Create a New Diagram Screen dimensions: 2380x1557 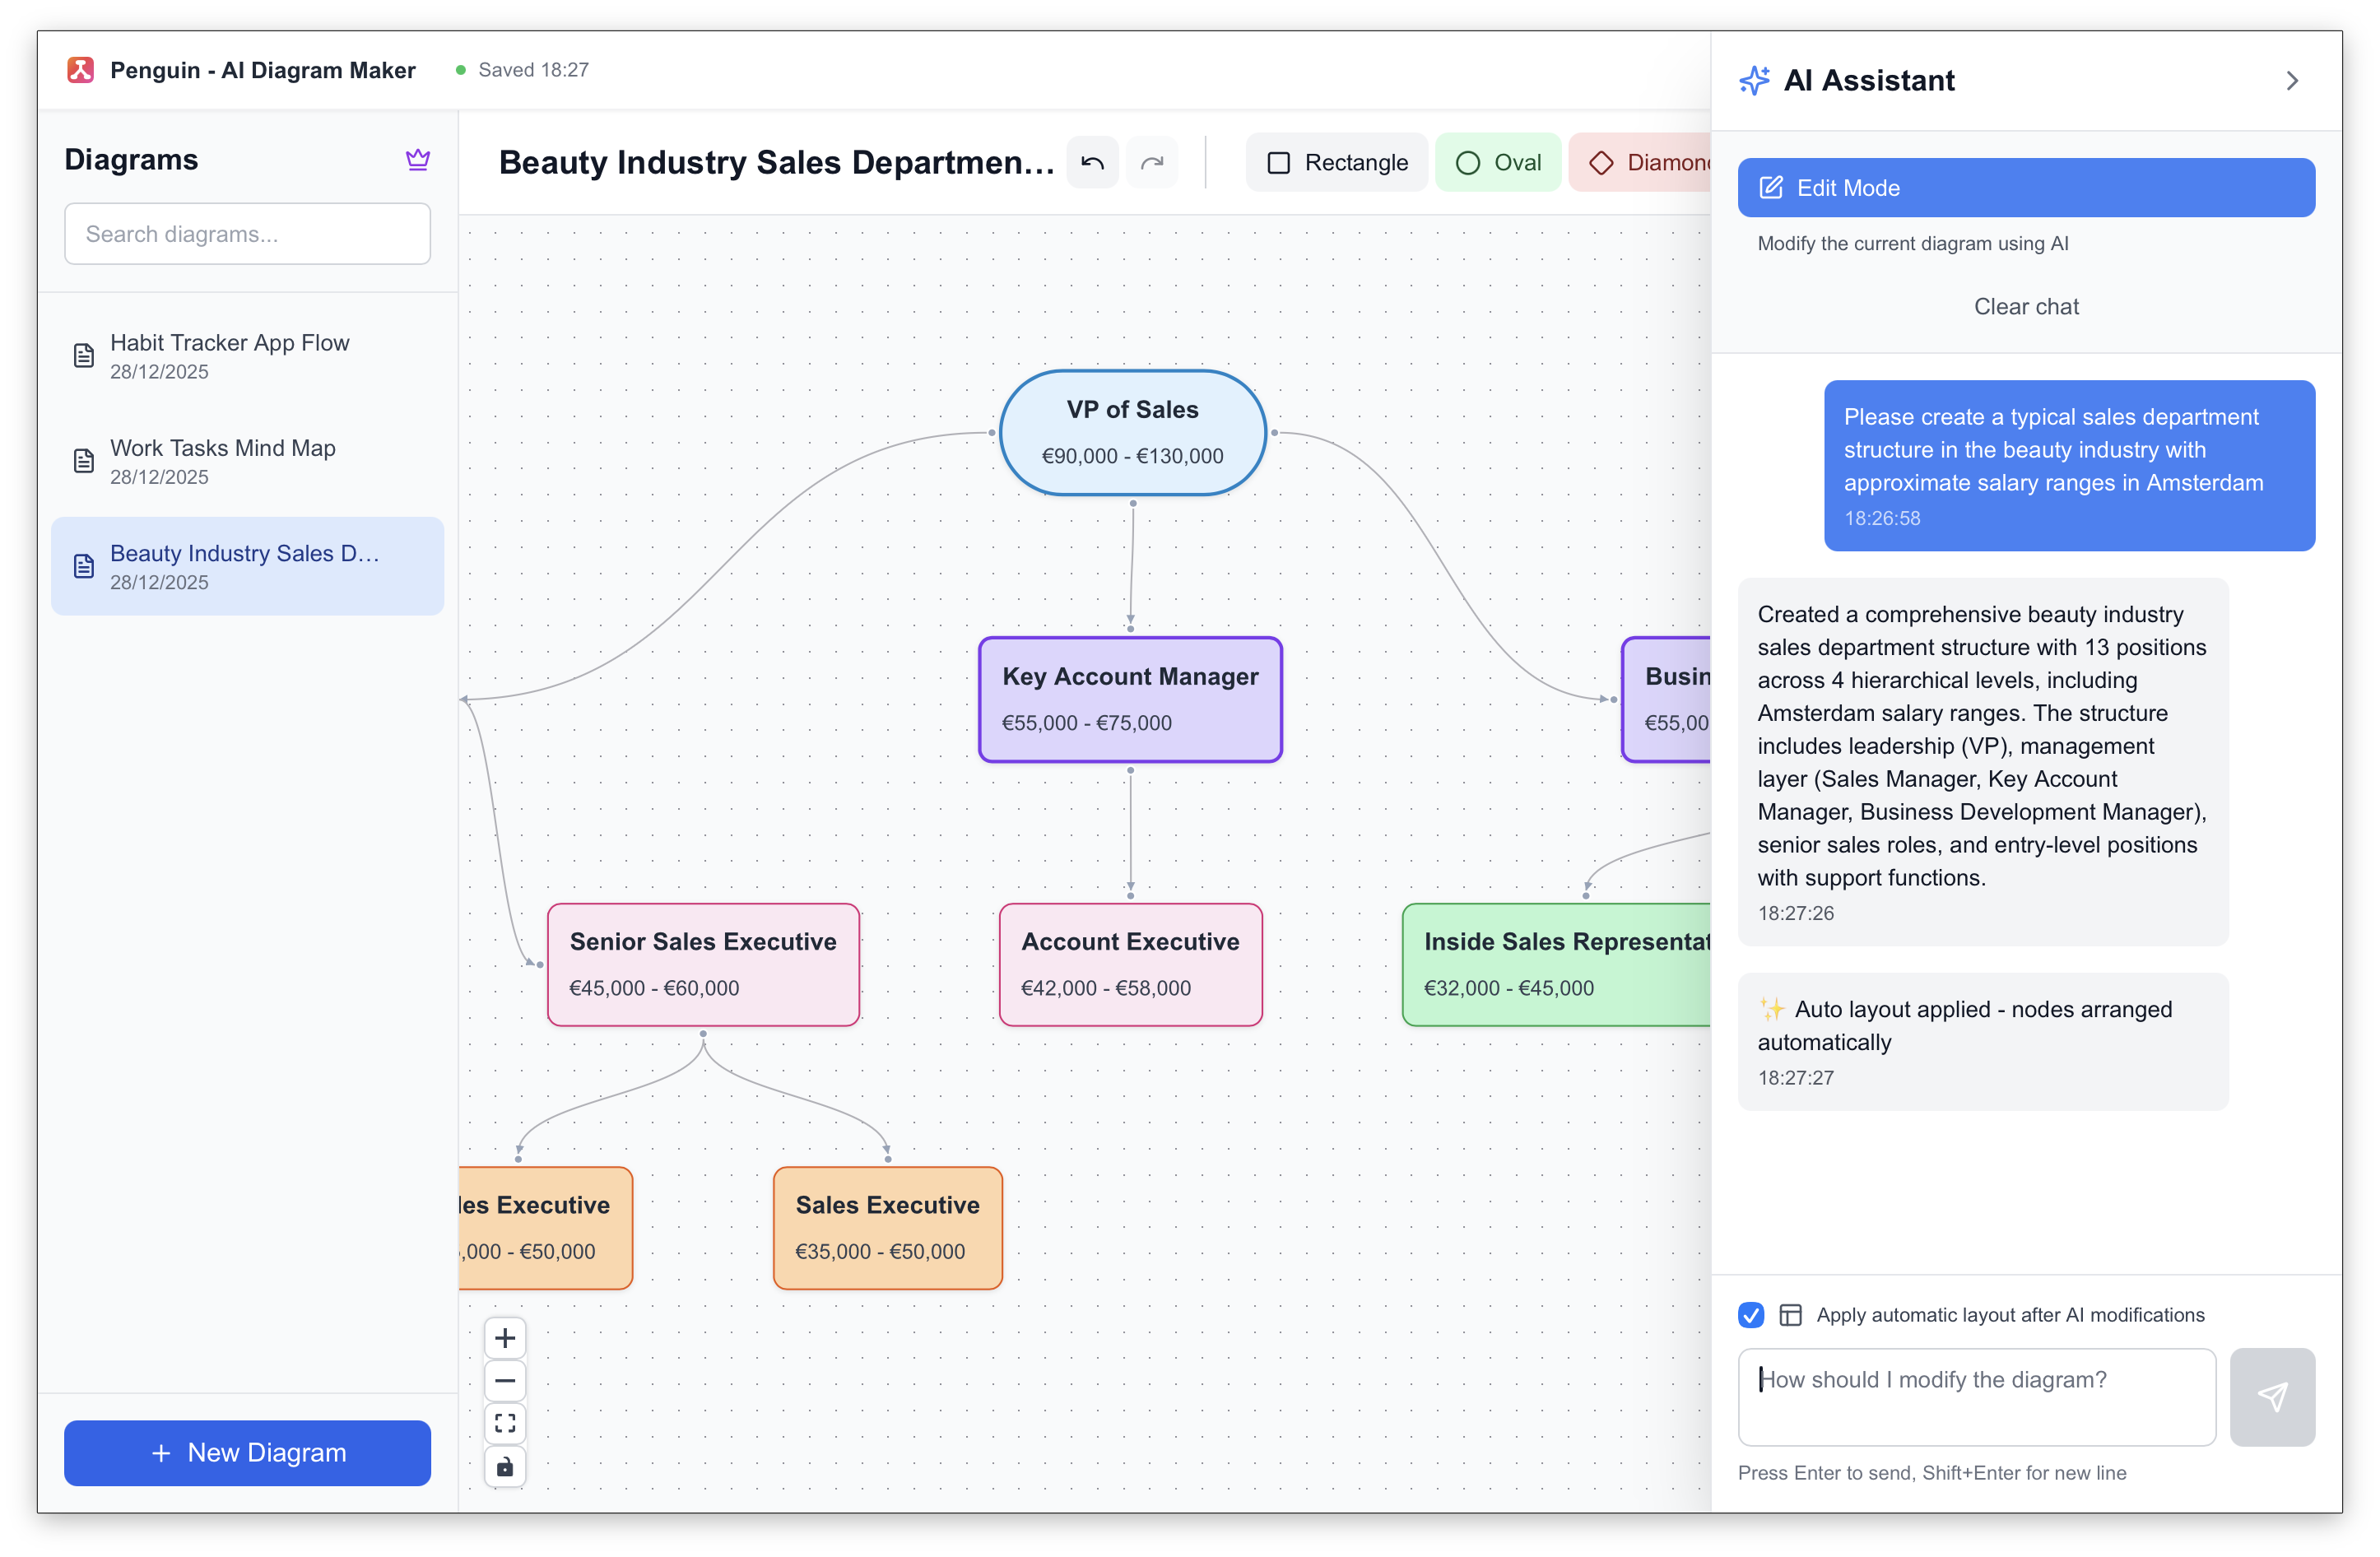pos(247,1453)
